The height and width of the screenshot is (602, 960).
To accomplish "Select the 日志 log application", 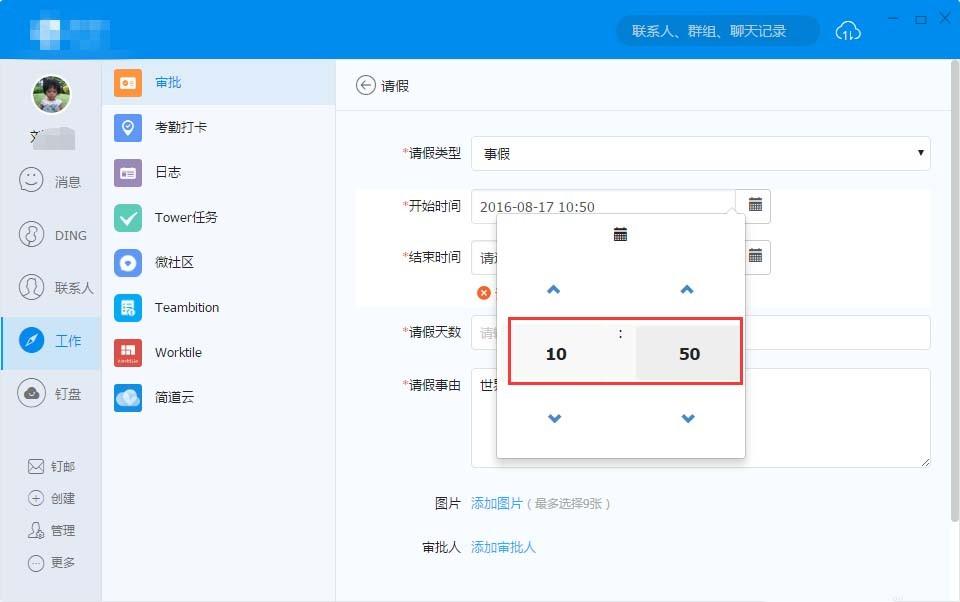I will point(167,172).
